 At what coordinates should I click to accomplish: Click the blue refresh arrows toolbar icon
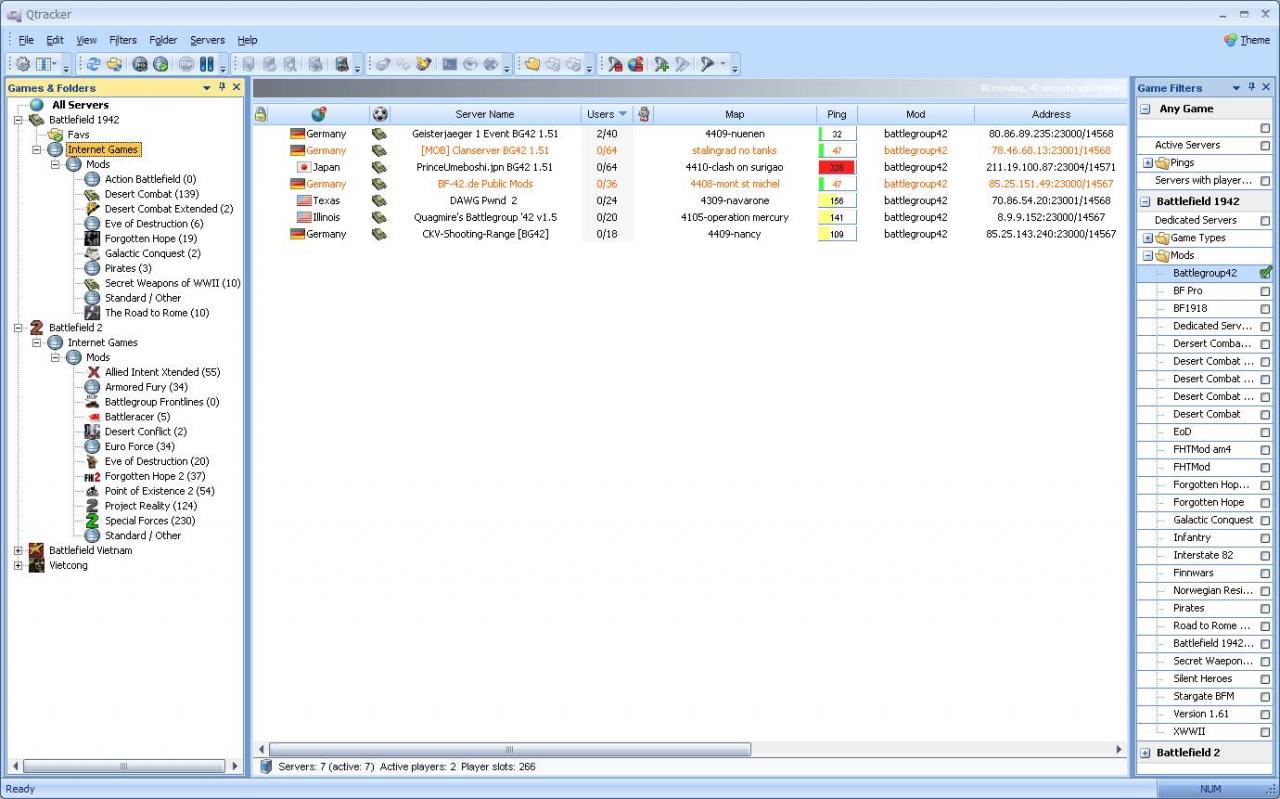pyautogui.click(x=93, y=64)
